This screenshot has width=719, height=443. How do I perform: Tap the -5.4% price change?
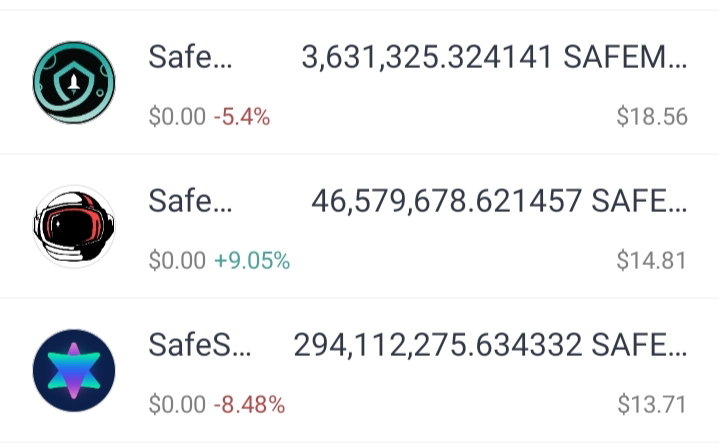[x=242, y=116]
